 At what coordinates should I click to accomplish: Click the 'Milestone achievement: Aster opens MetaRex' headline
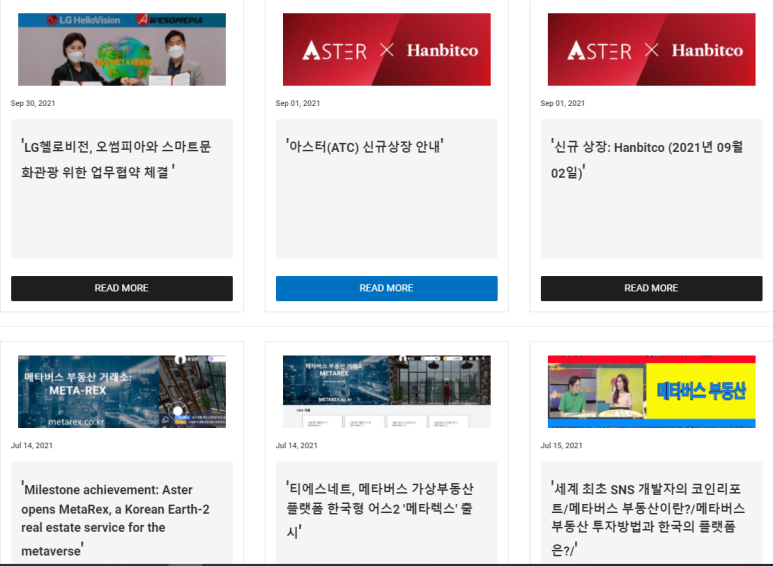[115, 520]
